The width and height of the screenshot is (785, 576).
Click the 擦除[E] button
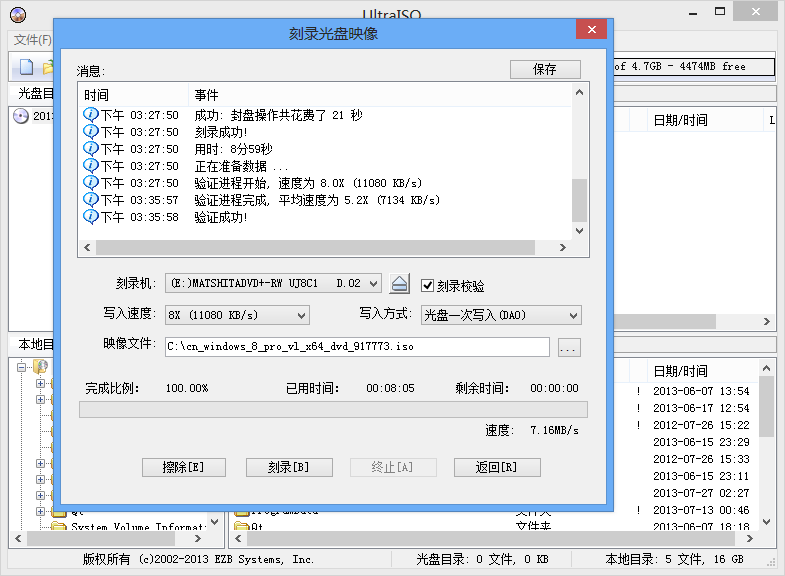pos(184,467)
